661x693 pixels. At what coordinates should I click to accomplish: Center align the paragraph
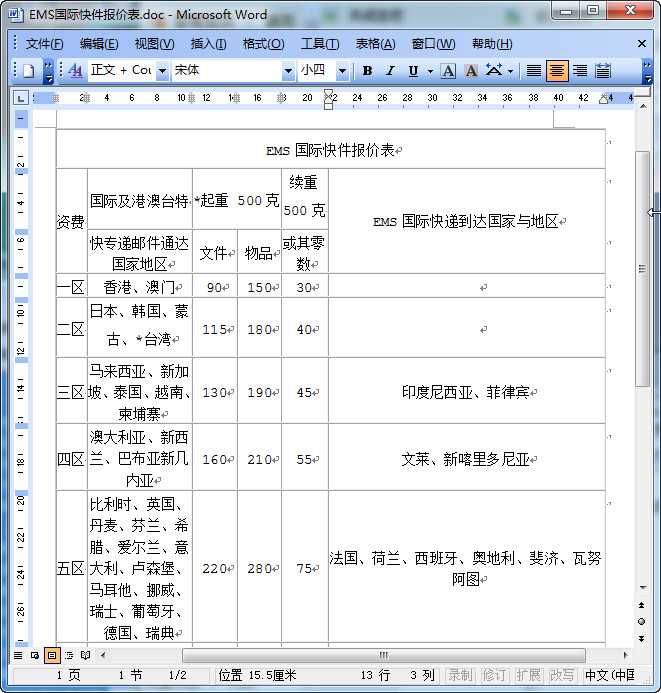coord(557,71)
